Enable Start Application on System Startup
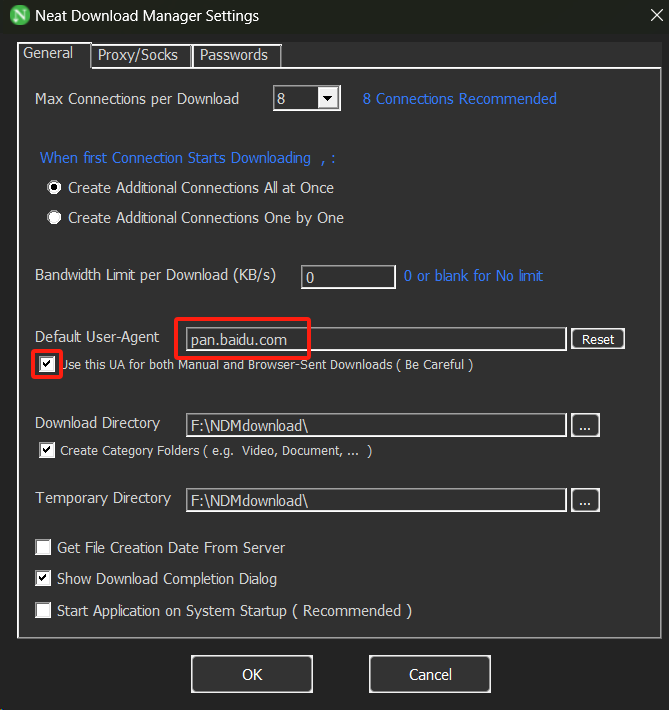This screenshot has width=669, height=710. pyautogui.click(x=44, y=610)
